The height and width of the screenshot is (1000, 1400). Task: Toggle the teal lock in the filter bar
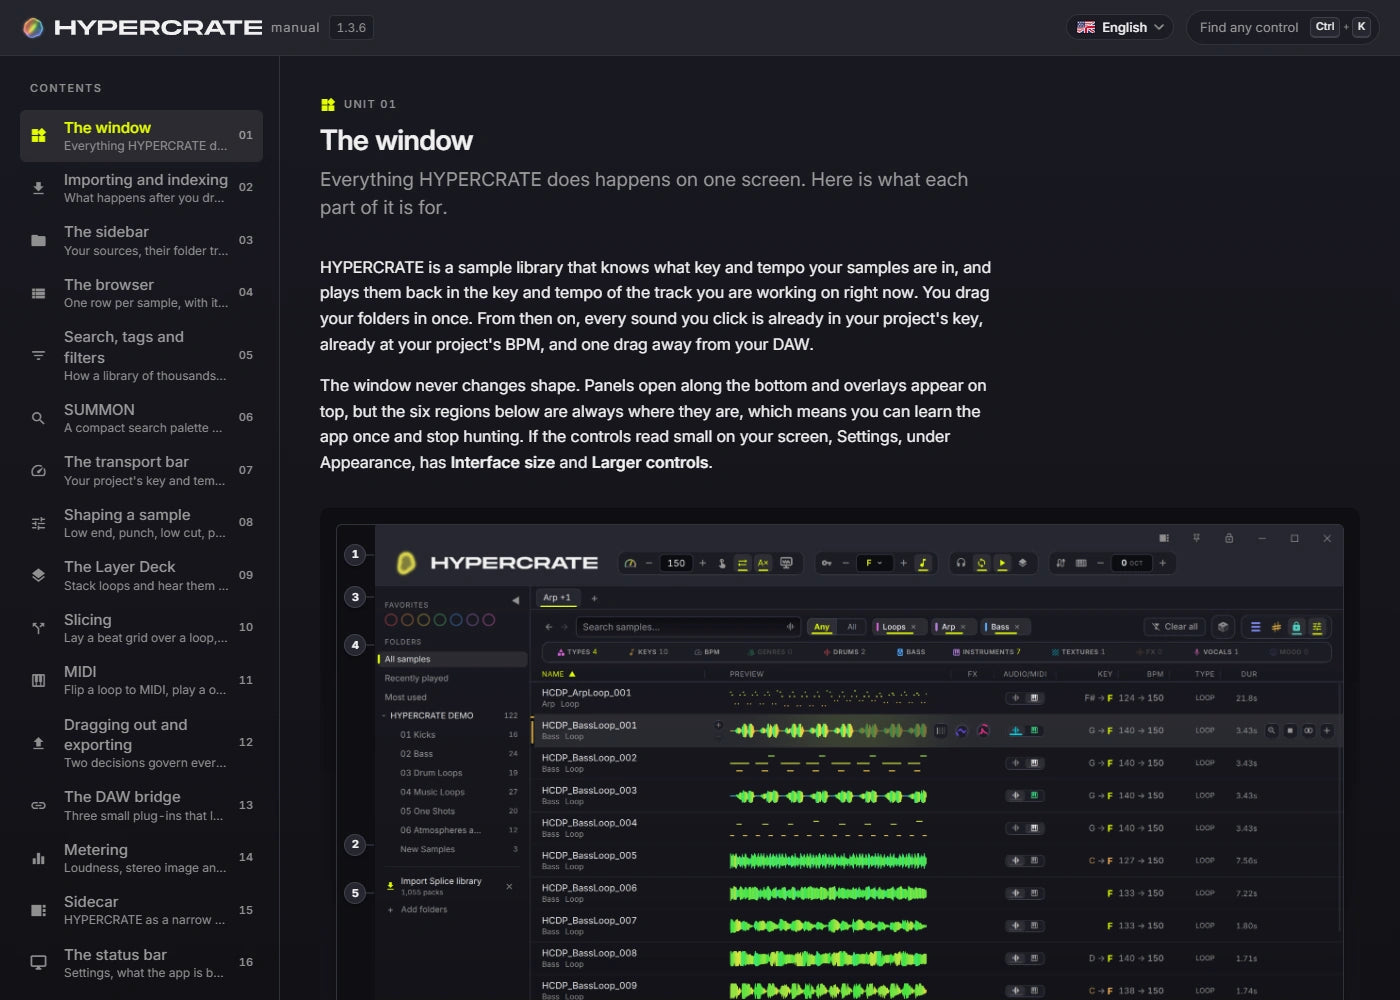(1297, 627)
